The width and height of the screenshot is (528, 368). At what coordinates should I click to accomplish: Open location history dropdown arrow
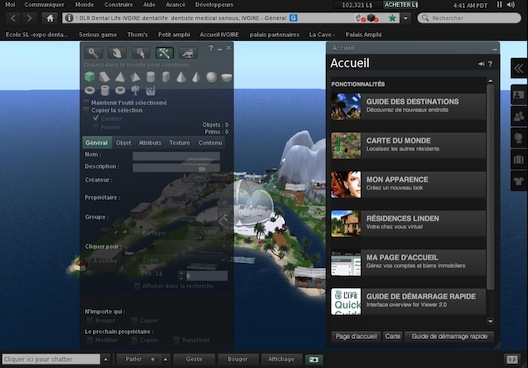pyautogui.click(x=406, y=18)
